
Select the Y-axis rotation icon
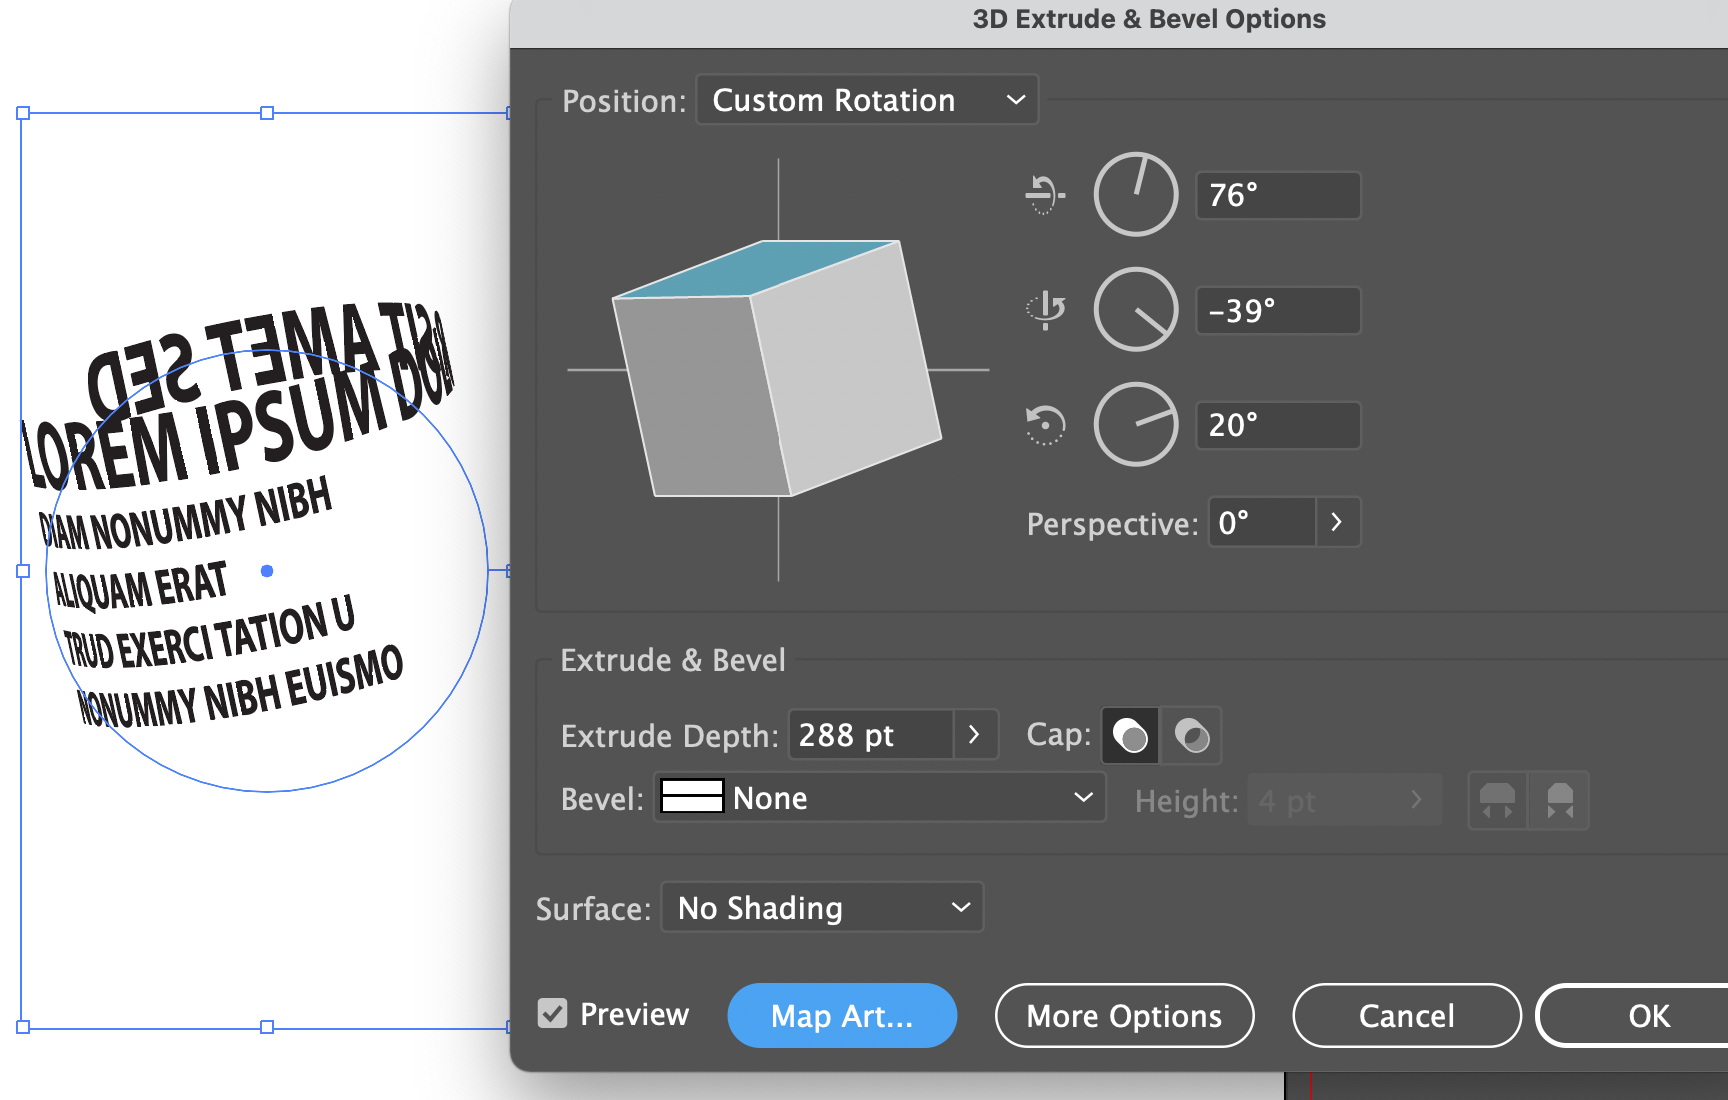[1045, 310]
